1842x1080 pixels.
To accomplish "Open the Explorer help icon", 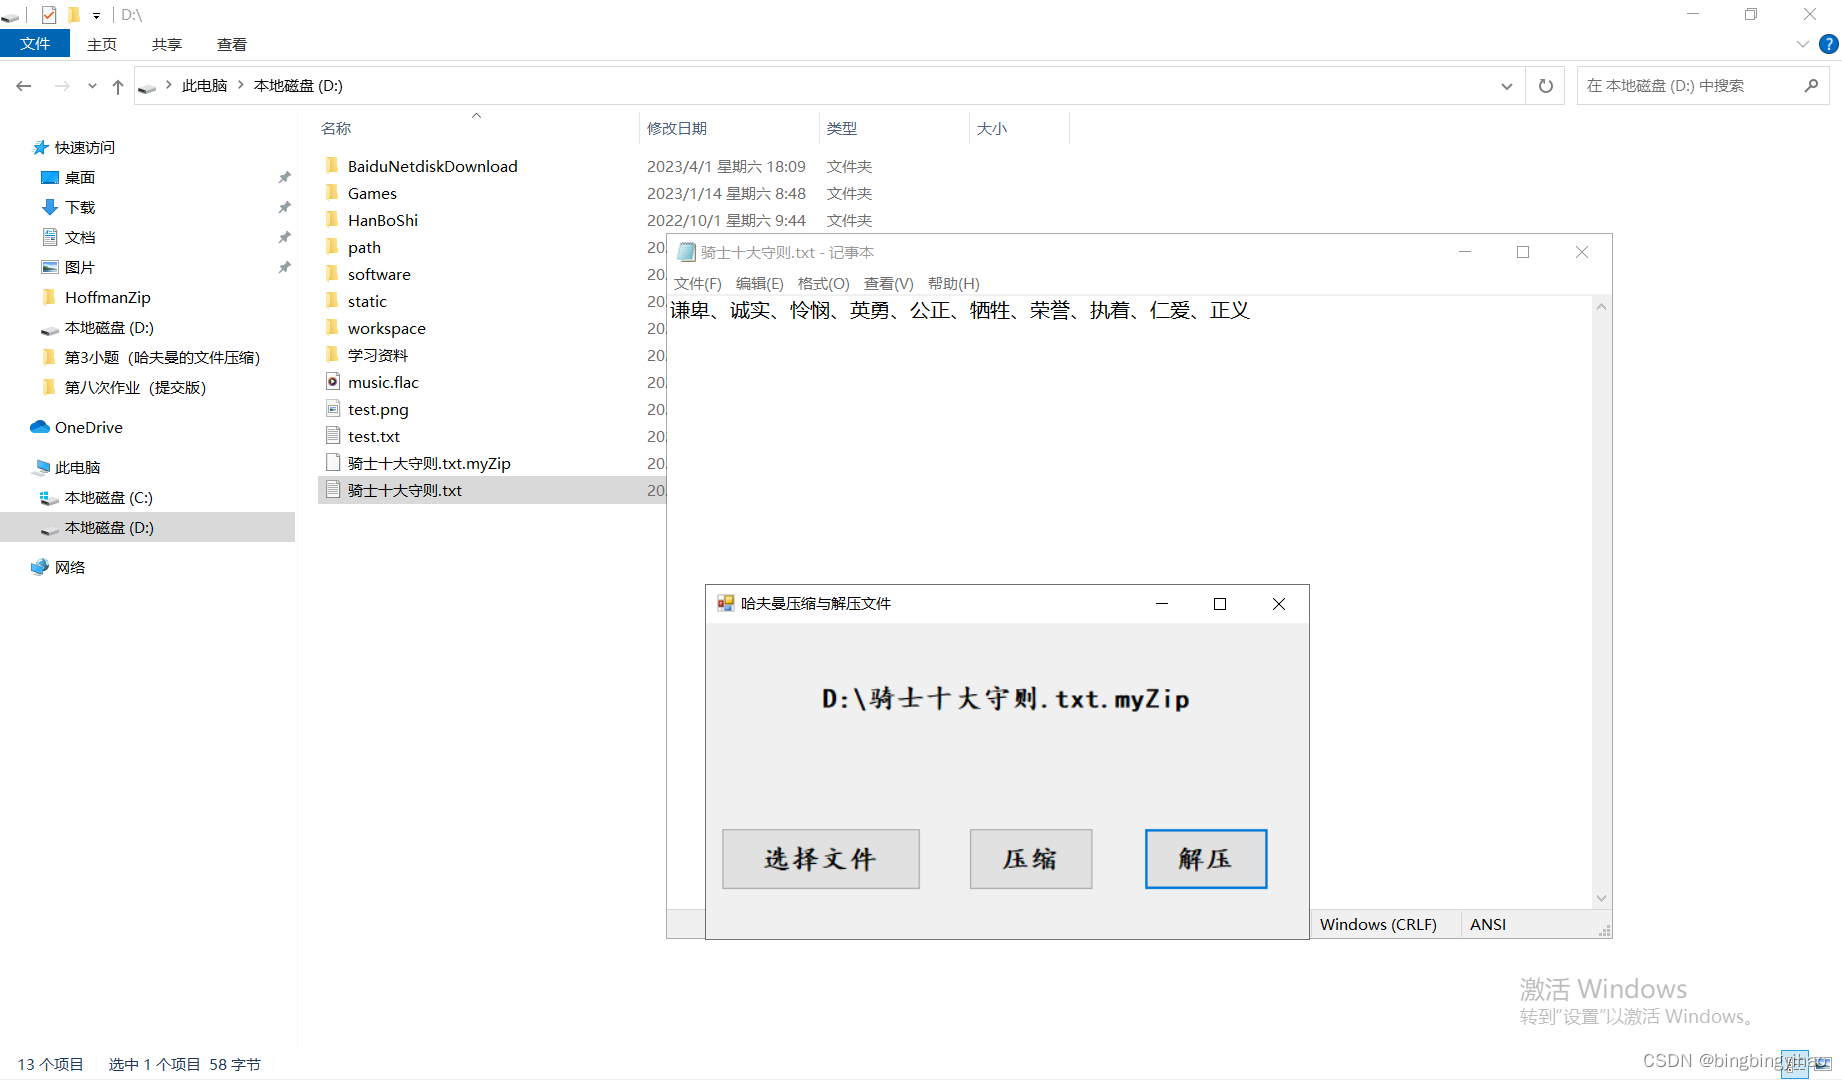I will point(1828,44).
